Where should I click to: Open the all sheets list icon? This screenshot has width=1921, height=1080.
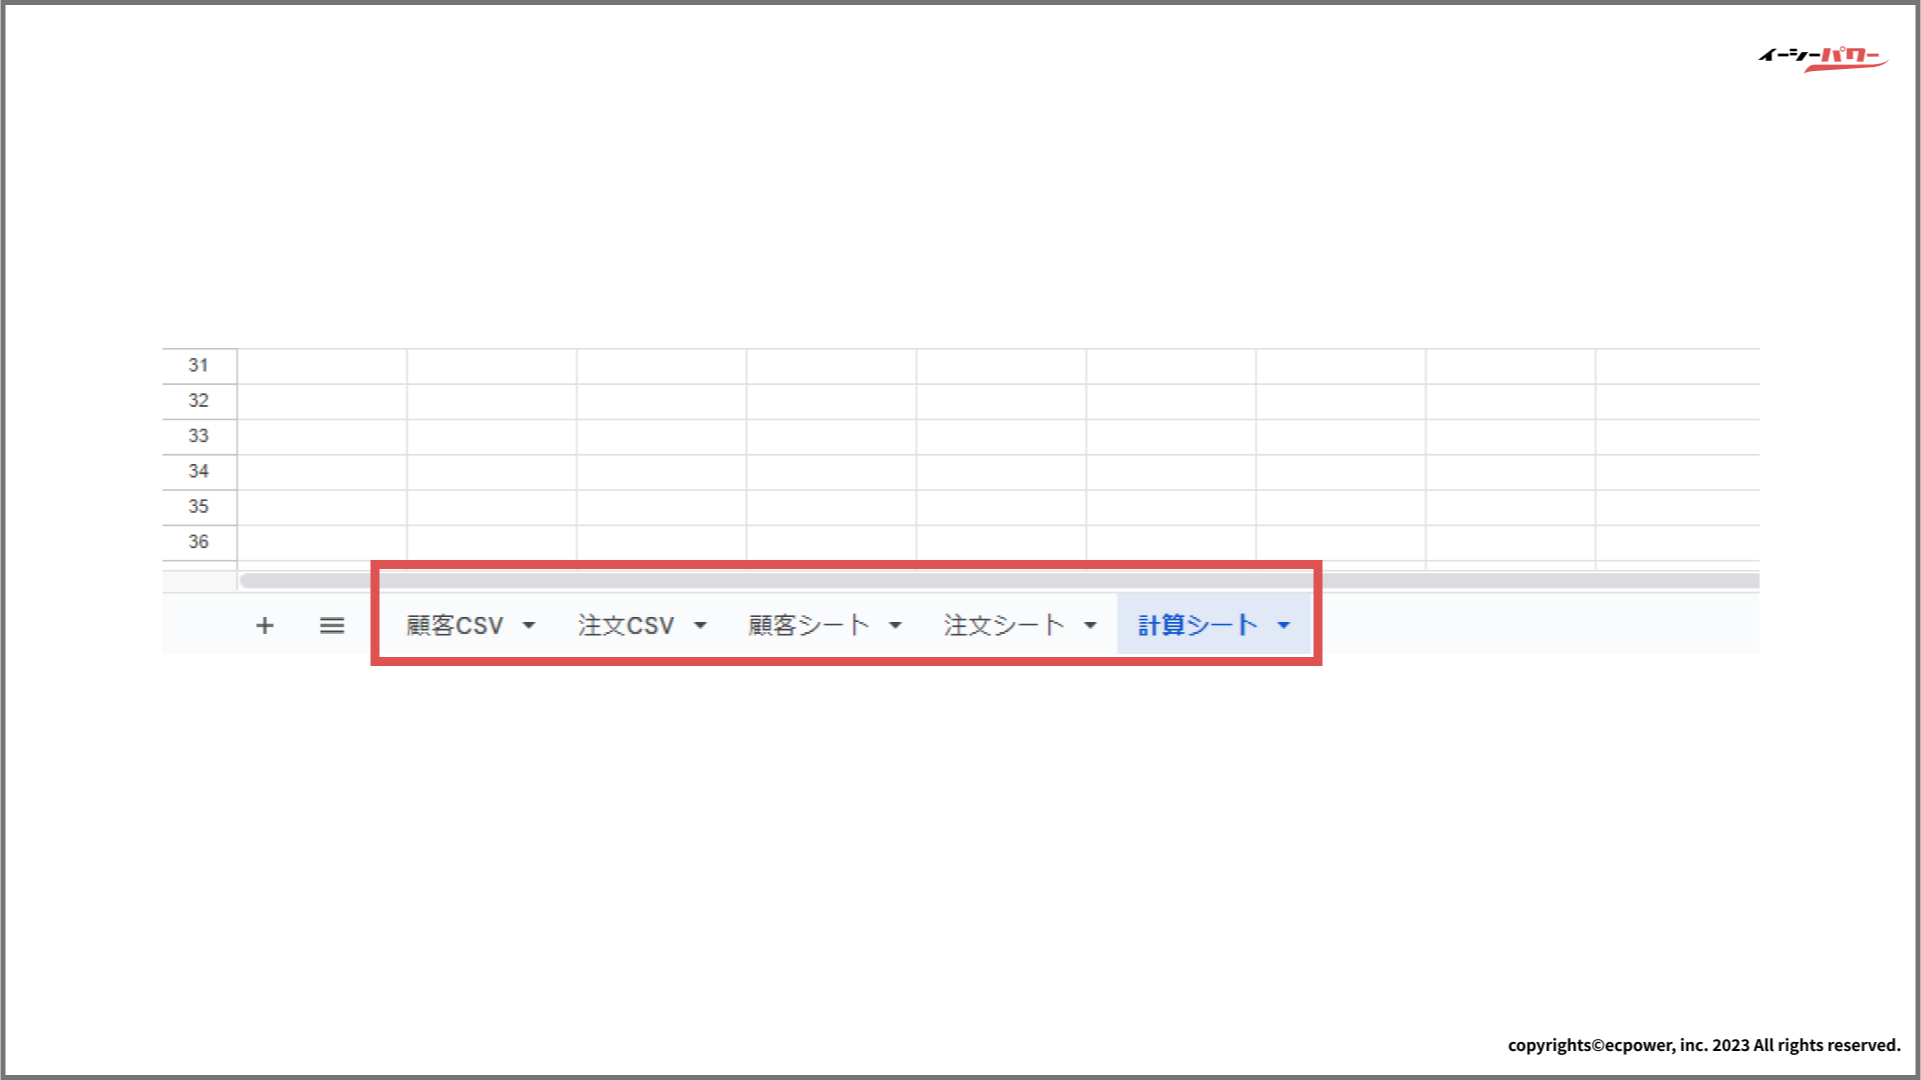coord(332,626)
